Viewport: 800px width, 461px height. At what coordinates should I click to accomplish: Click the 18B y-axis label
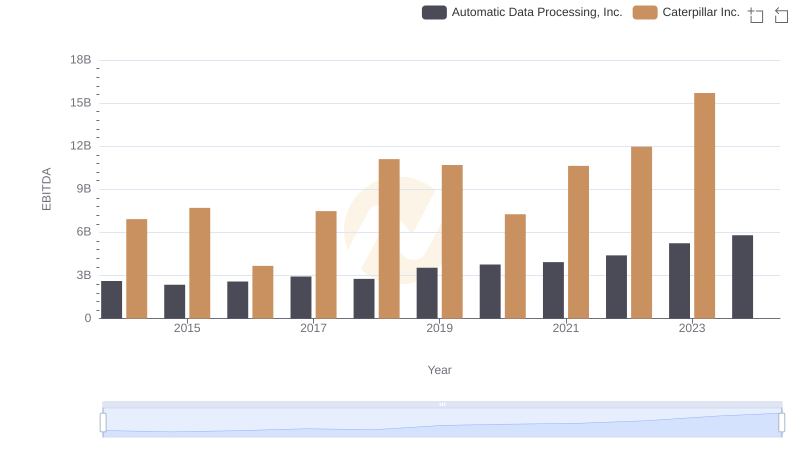81,60
